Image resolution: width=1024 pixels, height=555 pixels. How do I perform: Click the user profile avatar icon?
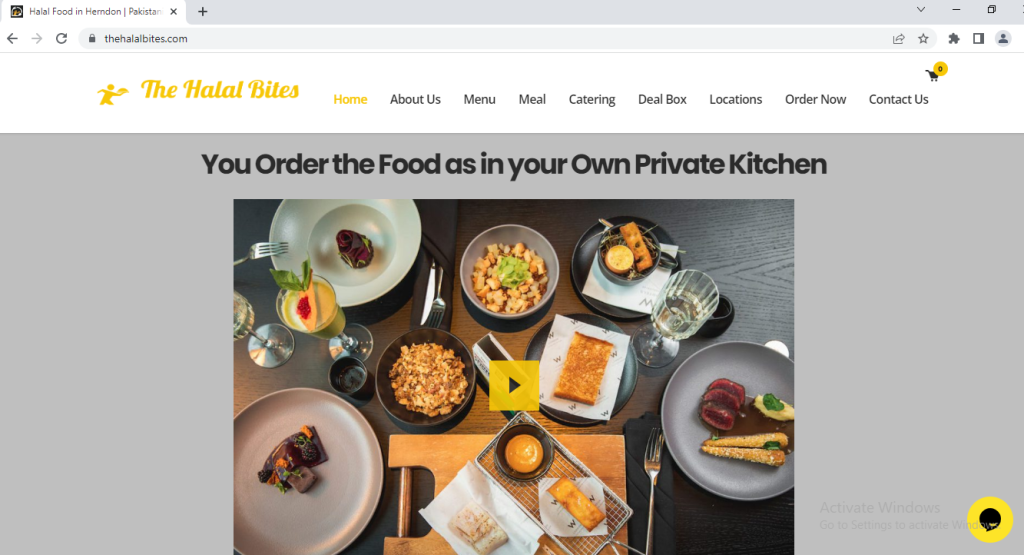(1003, 39)
